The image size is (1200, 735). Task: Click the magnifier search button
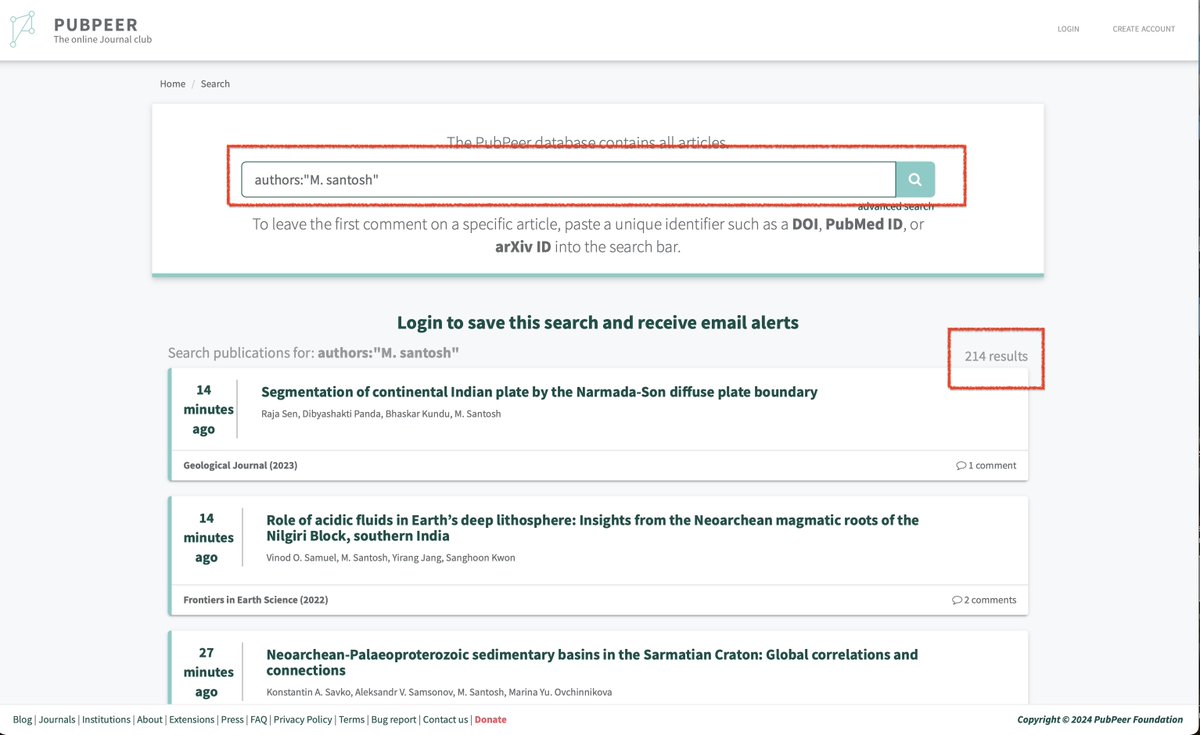click(x=915, y=180)
